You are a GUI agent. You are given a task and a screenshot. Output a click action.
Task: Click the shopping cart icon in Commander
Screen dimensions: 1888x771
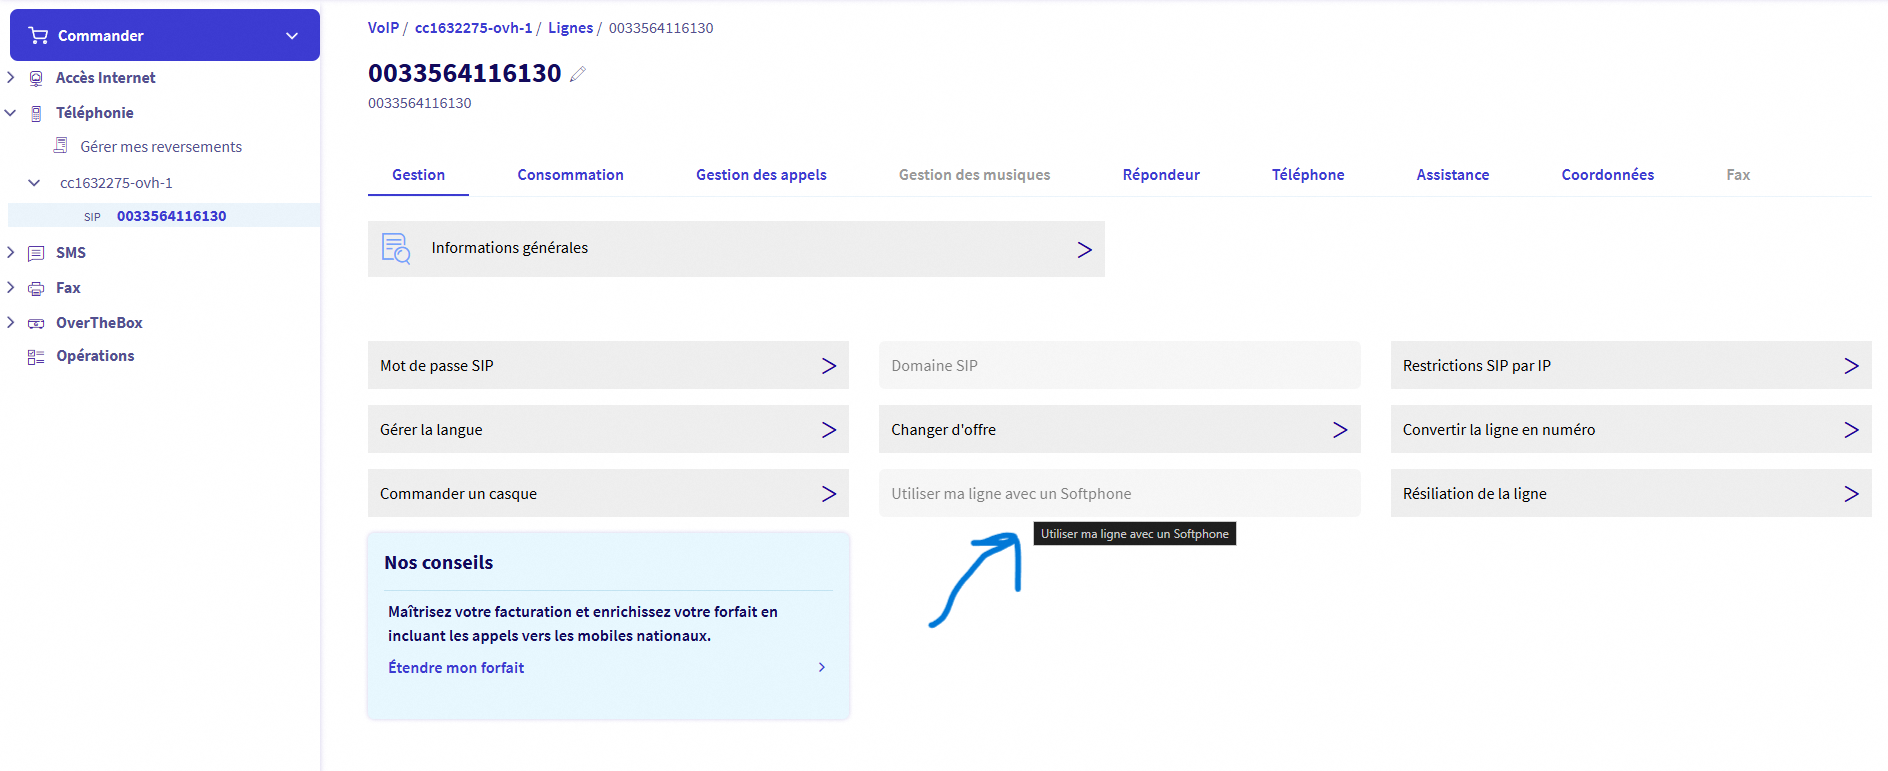38,36
